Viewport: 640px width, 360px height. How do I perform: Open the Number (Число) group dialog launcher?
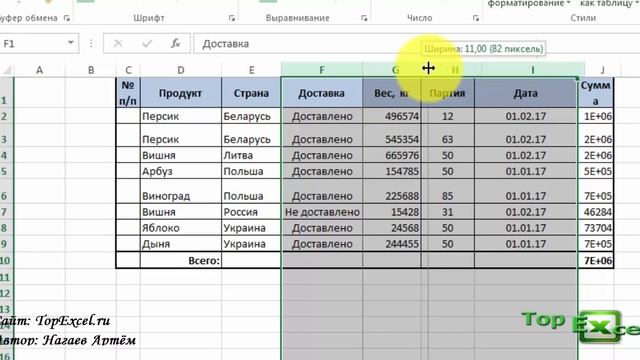476,18
